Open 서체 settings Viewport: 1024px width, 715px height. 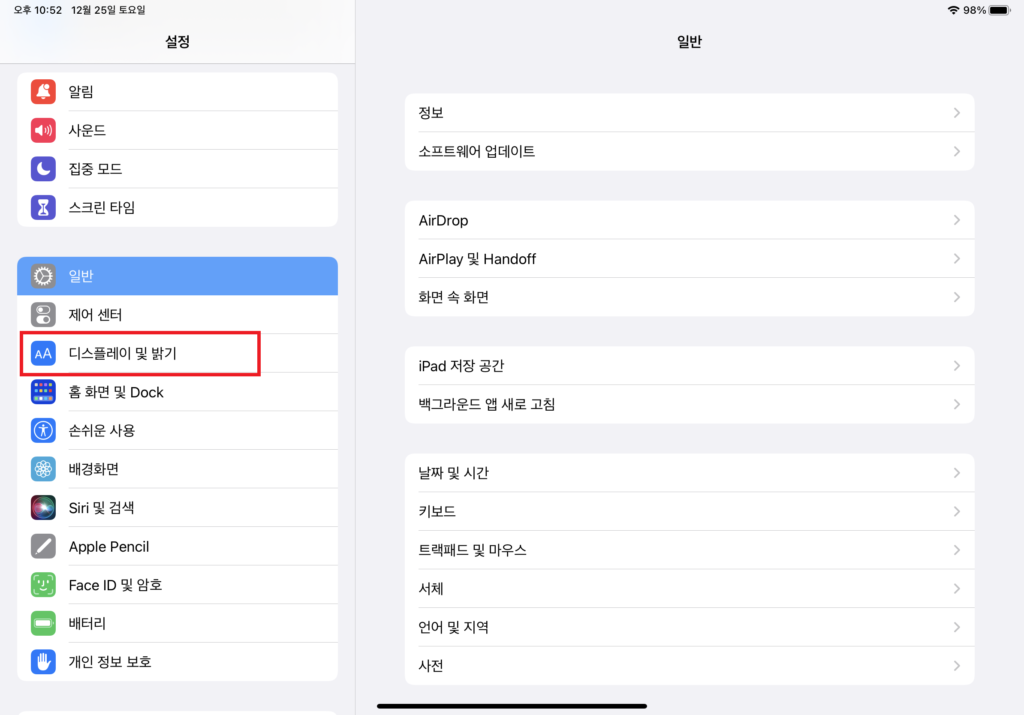click(690, 588)
